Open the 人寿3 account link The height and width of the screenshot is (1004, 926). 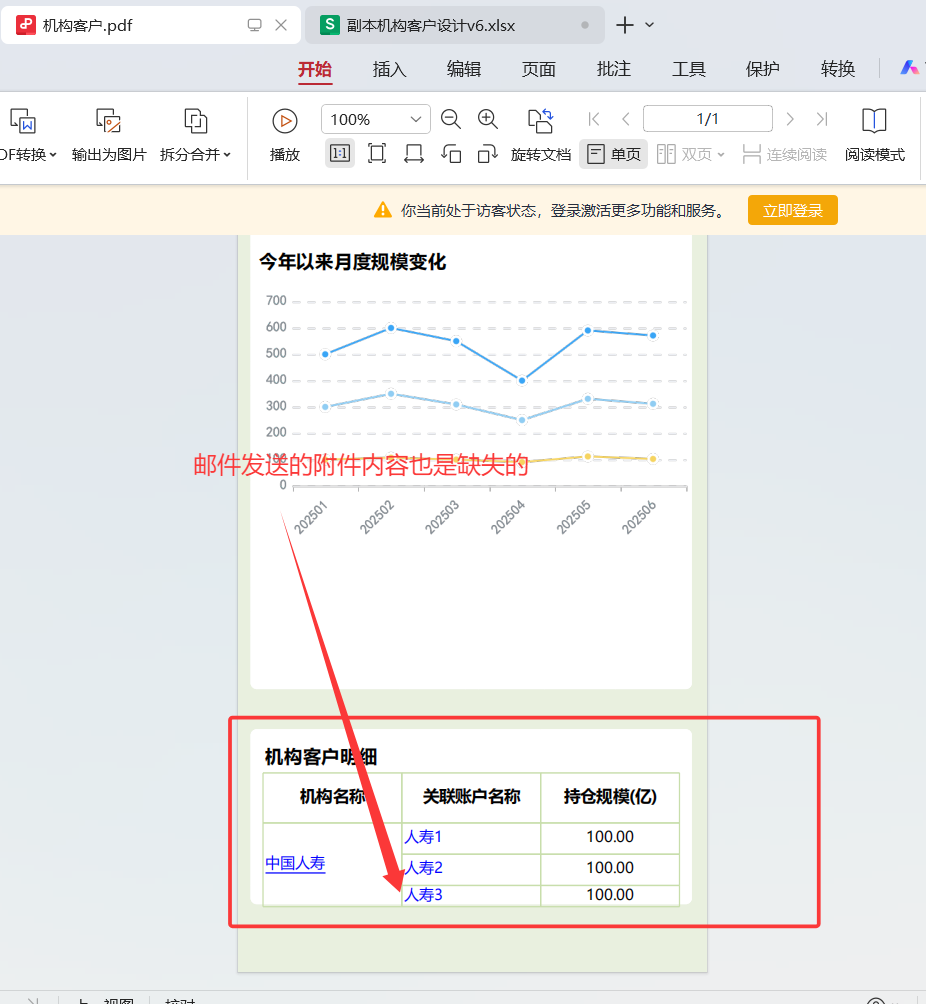423,895
